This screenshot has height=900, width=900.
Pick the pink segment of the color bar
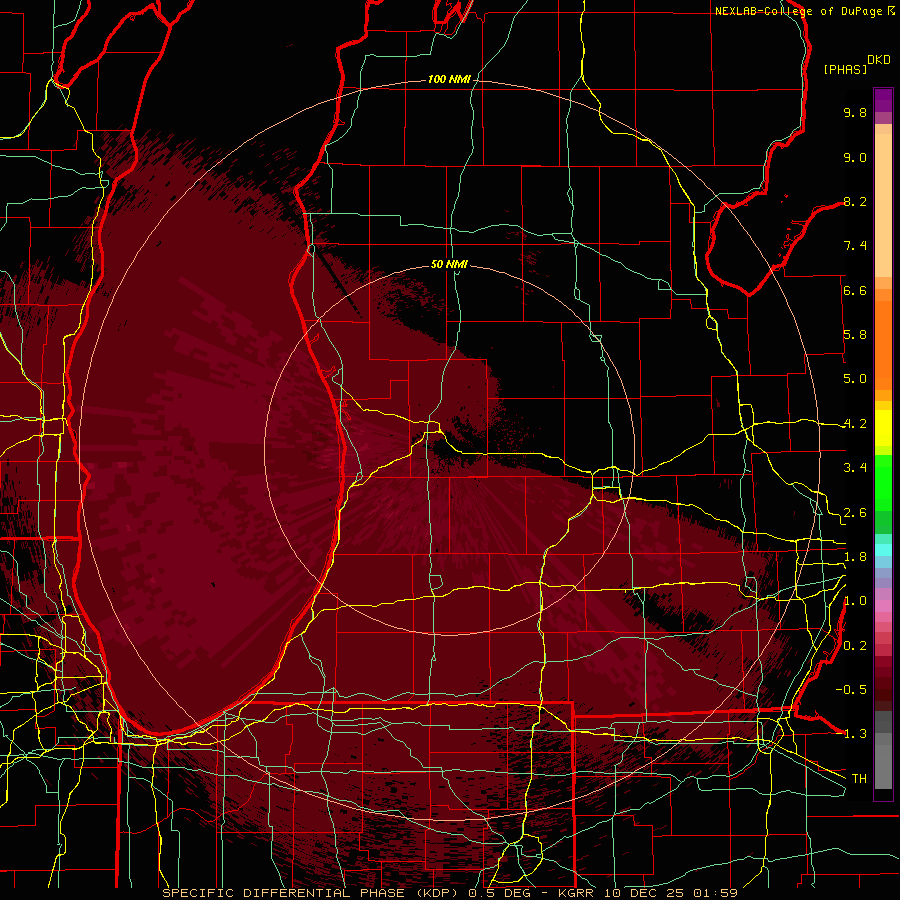click(x=883, y=606)
